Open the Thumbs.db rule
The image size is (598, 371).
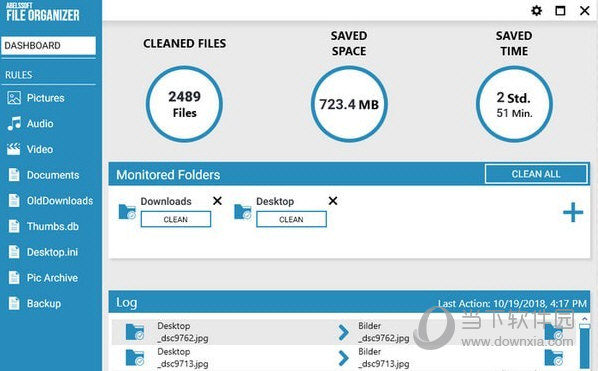click(x=53, y=226)
